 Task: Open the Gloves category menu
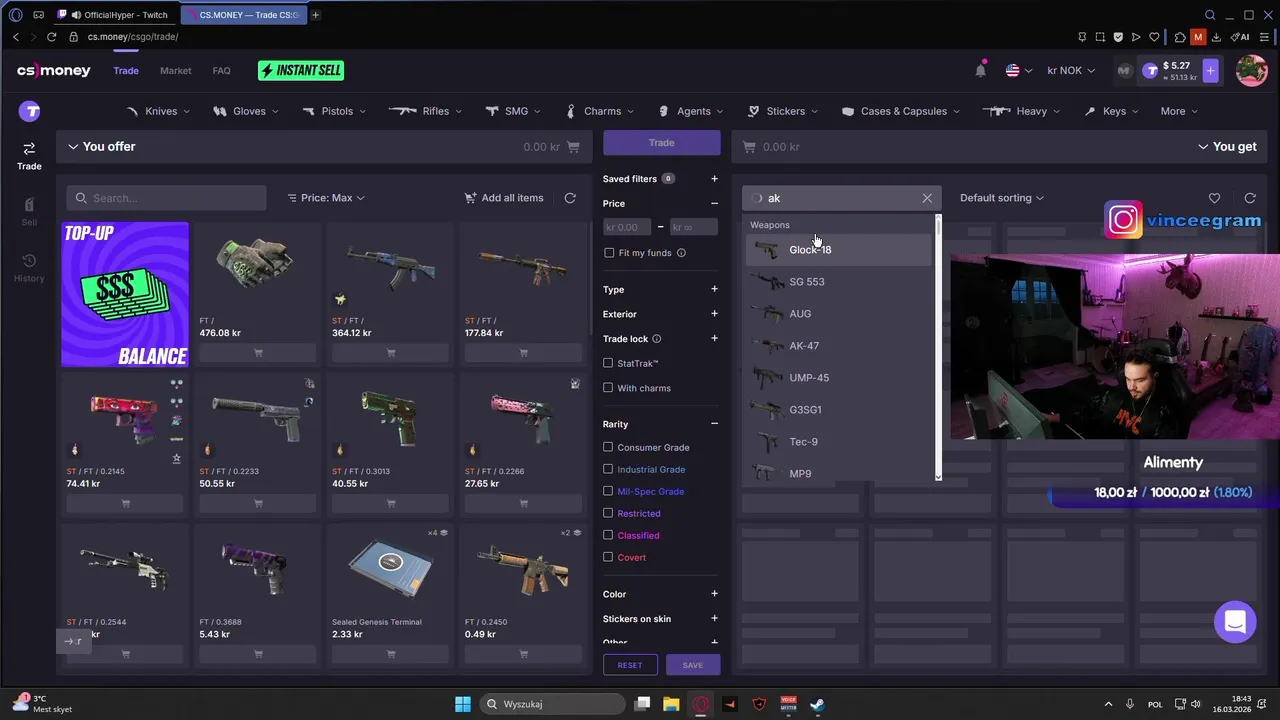[x=248, y=111]
